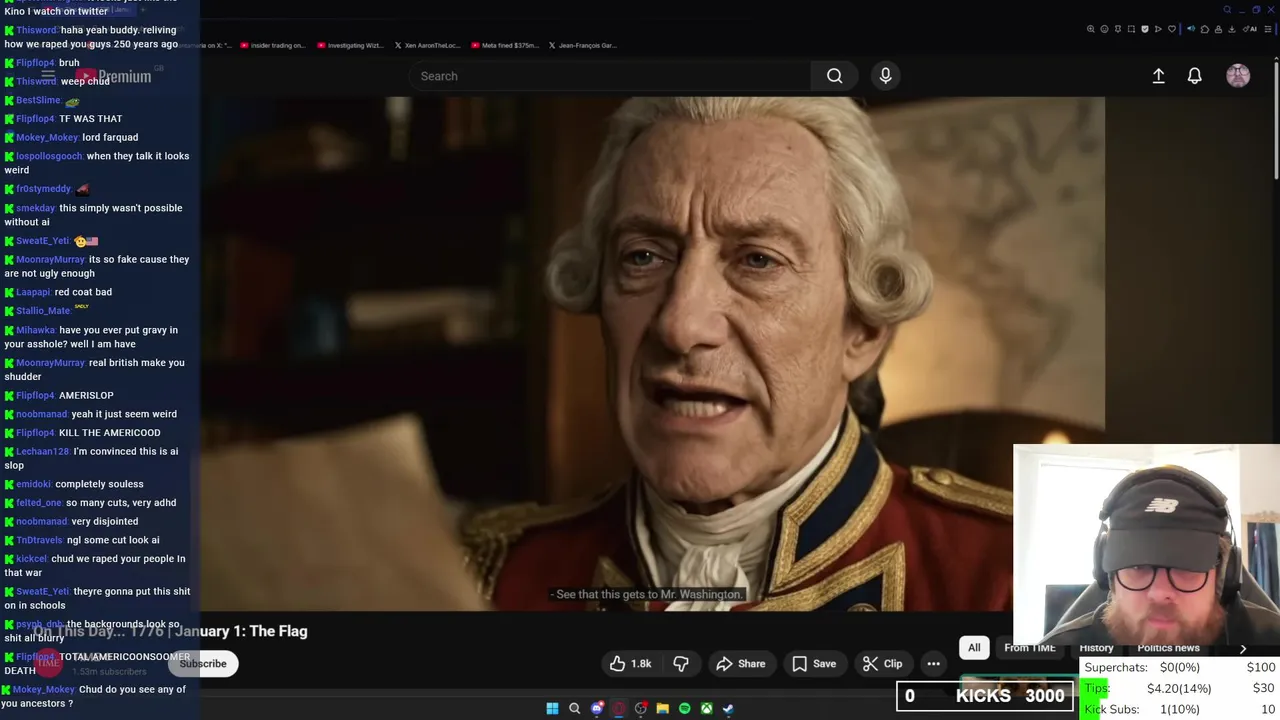Screen dimensions: 1280x720
Task: Select the All filter chip
Action: coord(974,648)
